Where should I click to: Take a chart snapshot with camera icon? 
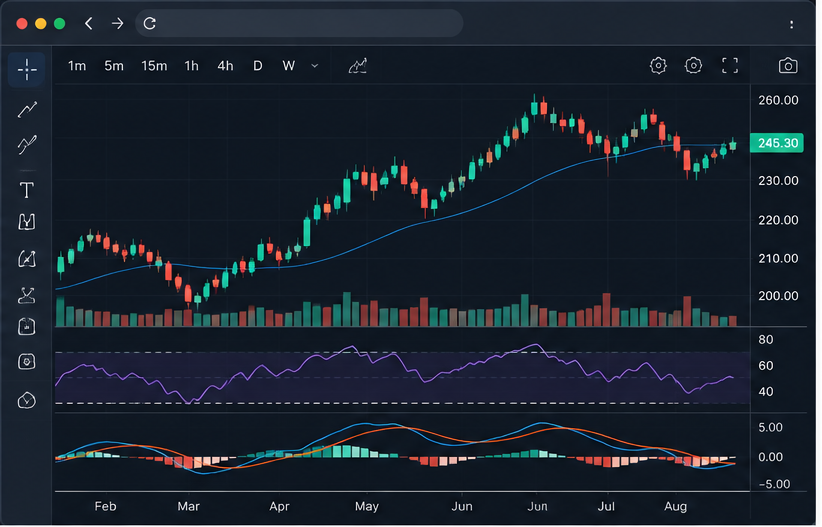[788, 66]
